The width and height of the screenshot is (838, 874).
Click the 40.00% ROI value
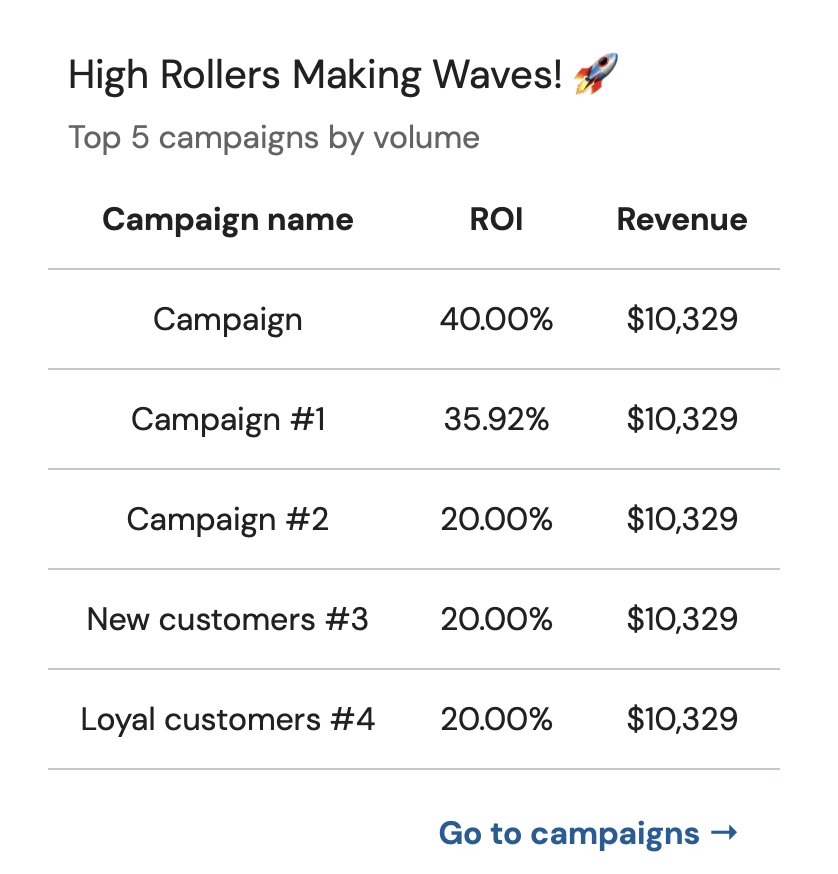[496, 319]
